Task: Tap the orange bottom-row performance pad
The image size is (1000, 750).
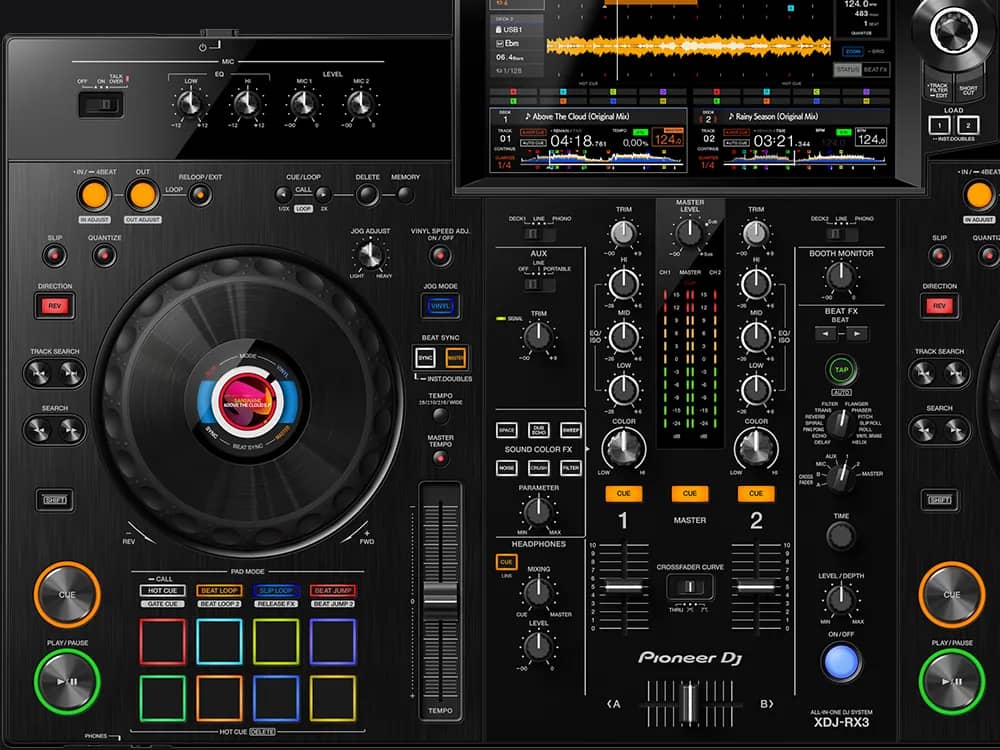Action: click(219, 698)
